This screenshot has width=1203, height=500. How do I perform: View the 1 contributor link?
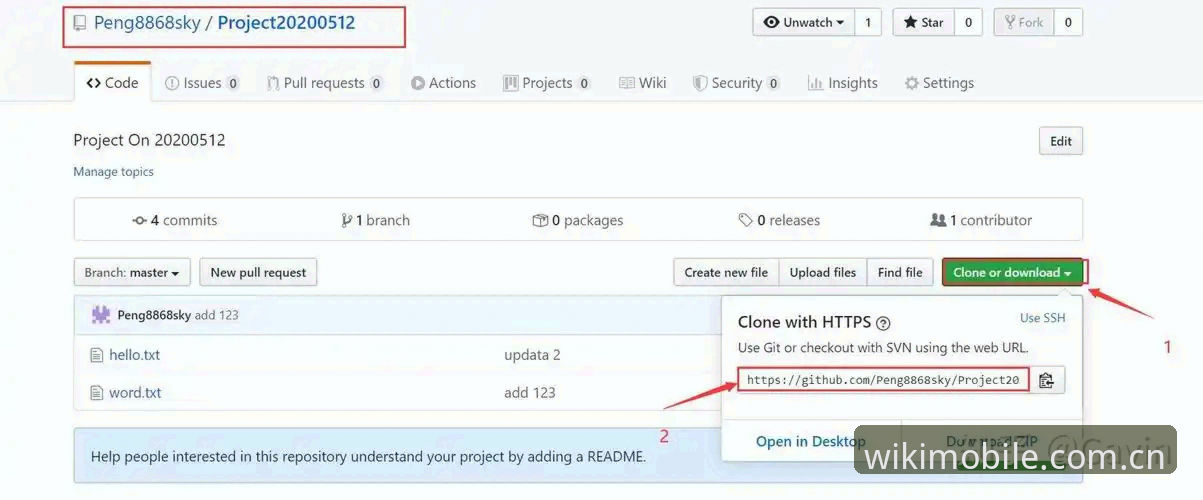point(981,220)
